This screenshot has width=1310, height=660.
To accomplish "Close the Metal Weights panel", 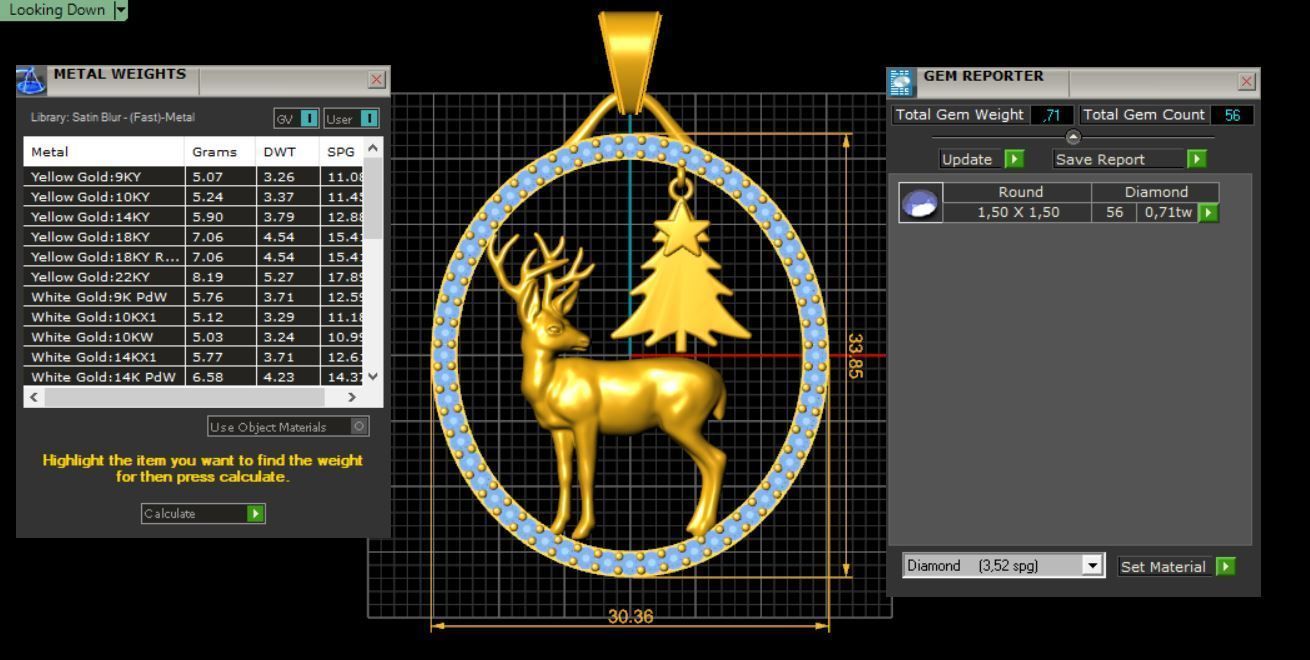I will pyautogui.click(x=377, y=79).
